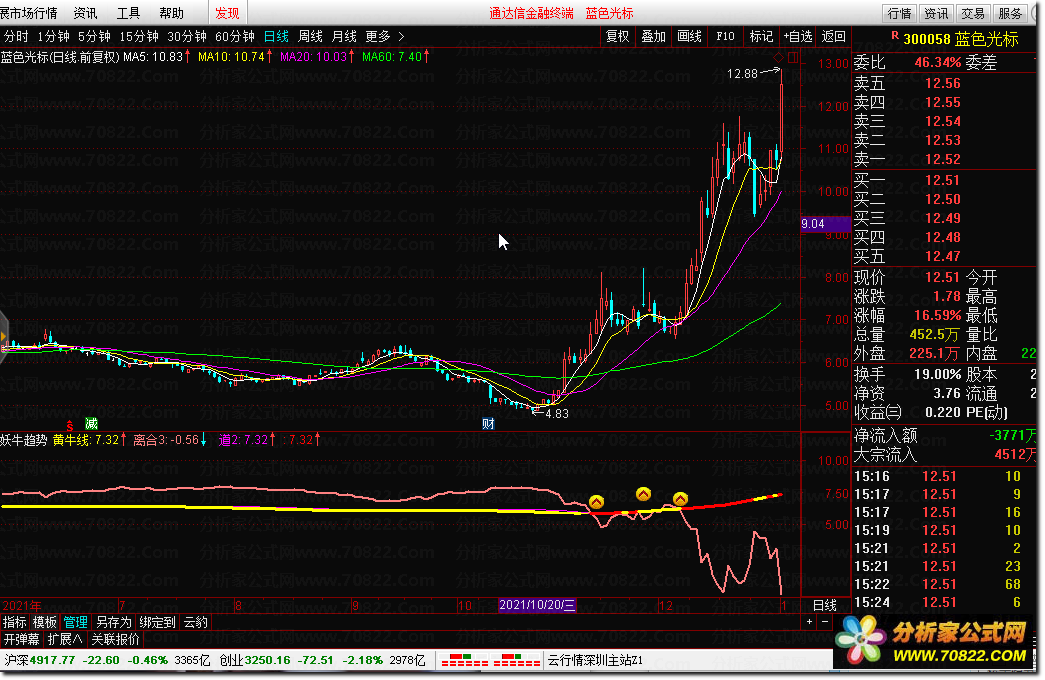Click 云行情深圳主站Z1 server status

(595, 661)
